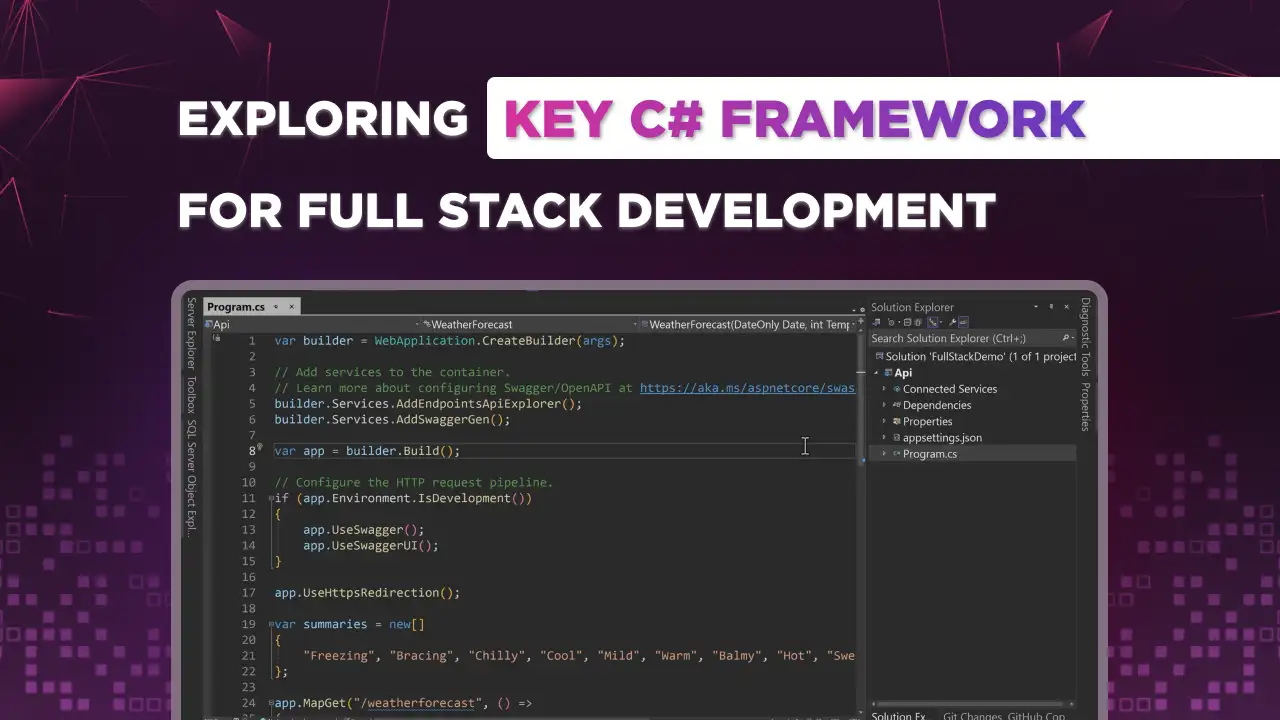Select appsettings.json file
The height and width of the screenshot is (720, 1280).
point(943,437)
